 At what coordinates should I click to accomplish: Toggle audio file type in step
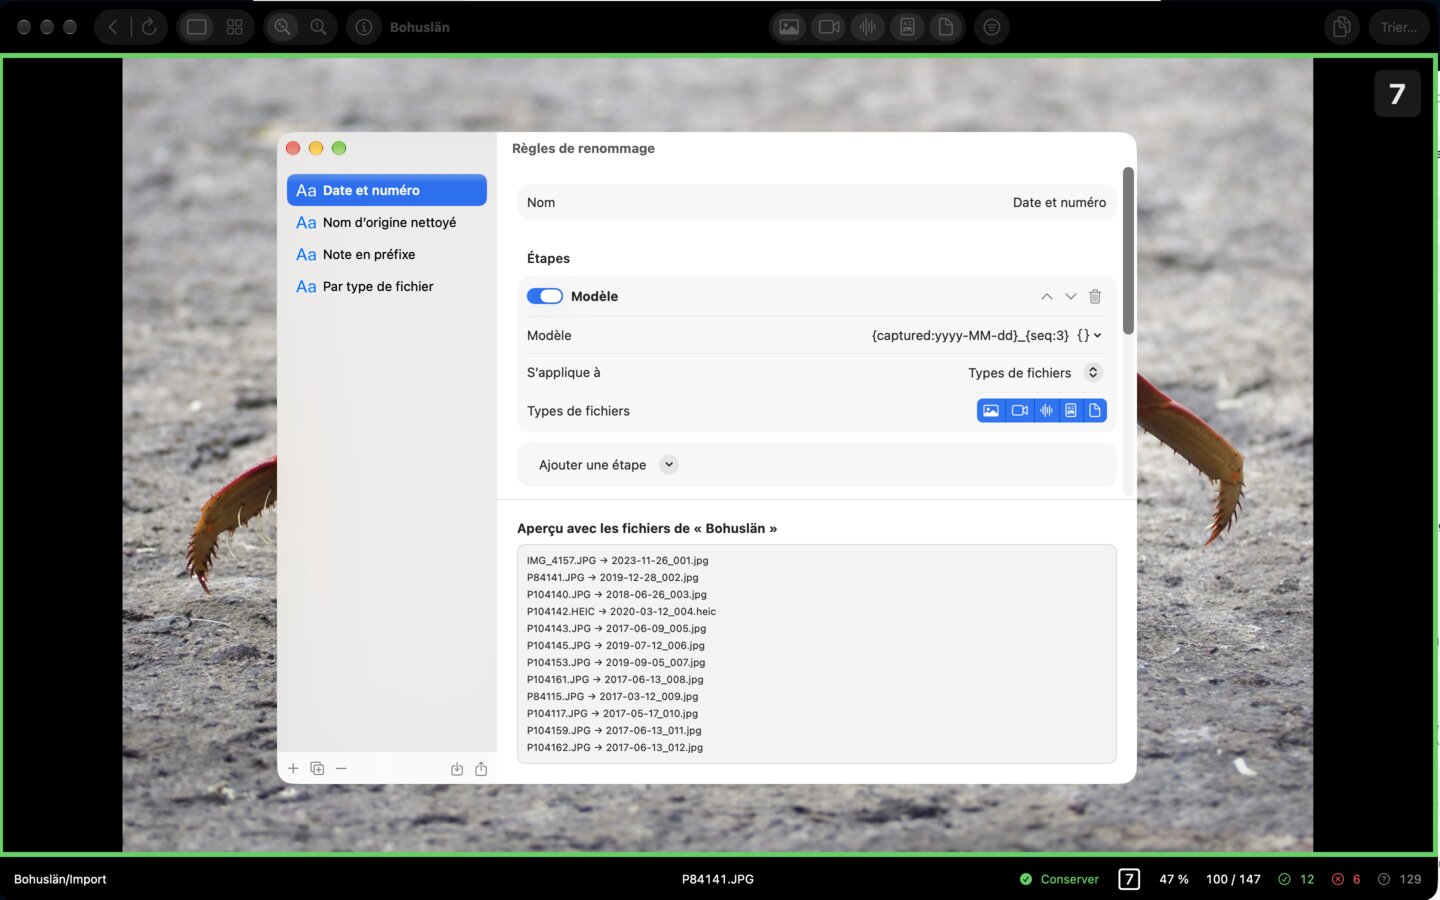pyautogui.click(x=1046, y=410)
